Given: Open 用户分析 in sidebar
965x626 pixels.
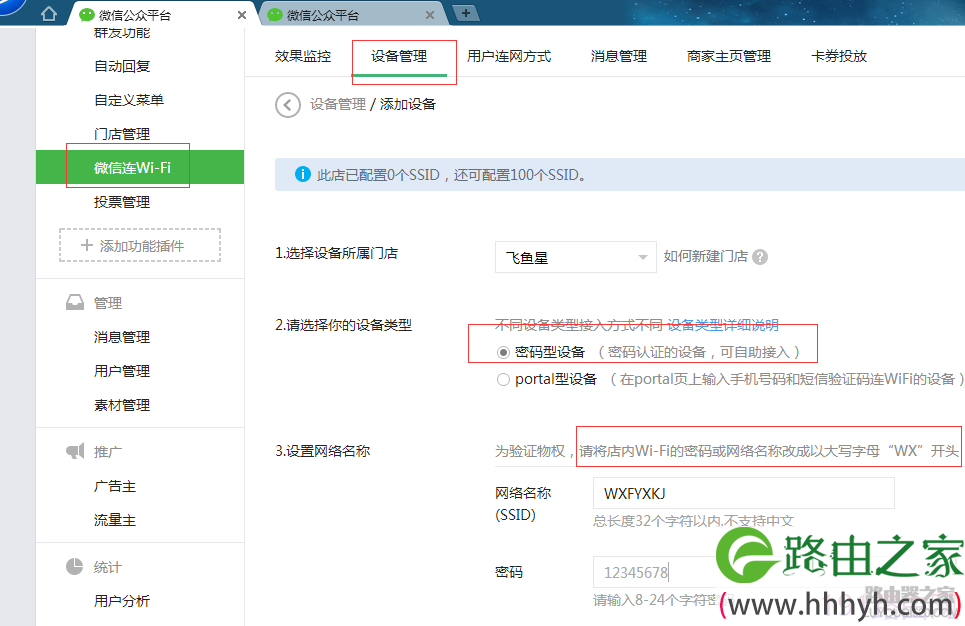Looking at the screenshot, I should [122, 601].
